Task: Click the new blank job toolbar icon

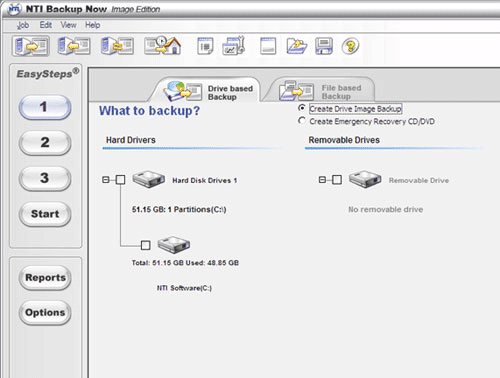Action: tap(268, 46)
